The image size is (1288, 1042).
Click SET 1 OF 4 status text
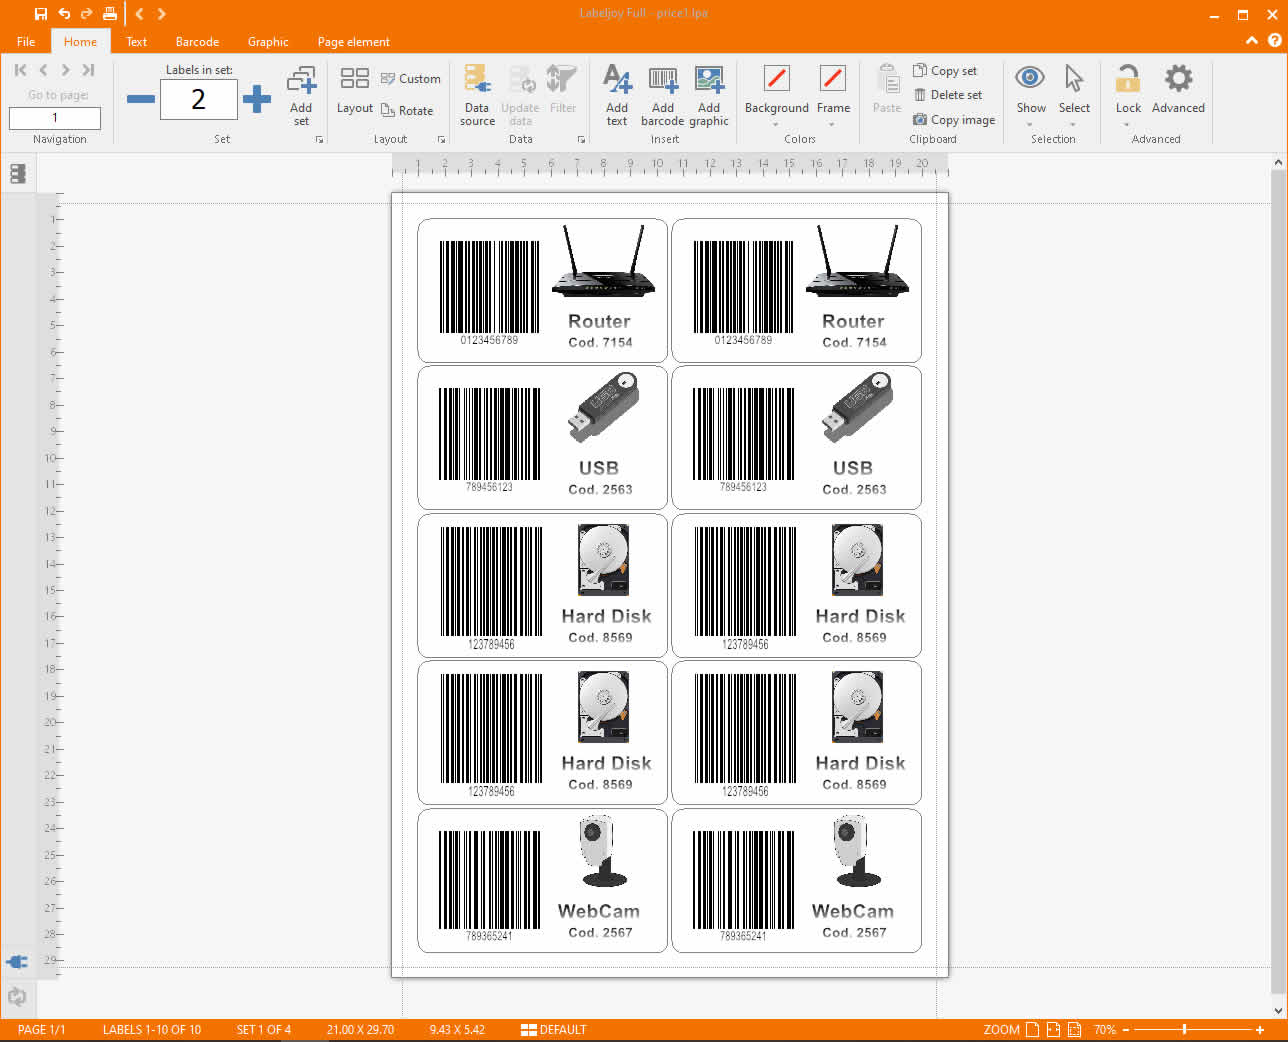pyautogui.click(x=264, y=1030)
